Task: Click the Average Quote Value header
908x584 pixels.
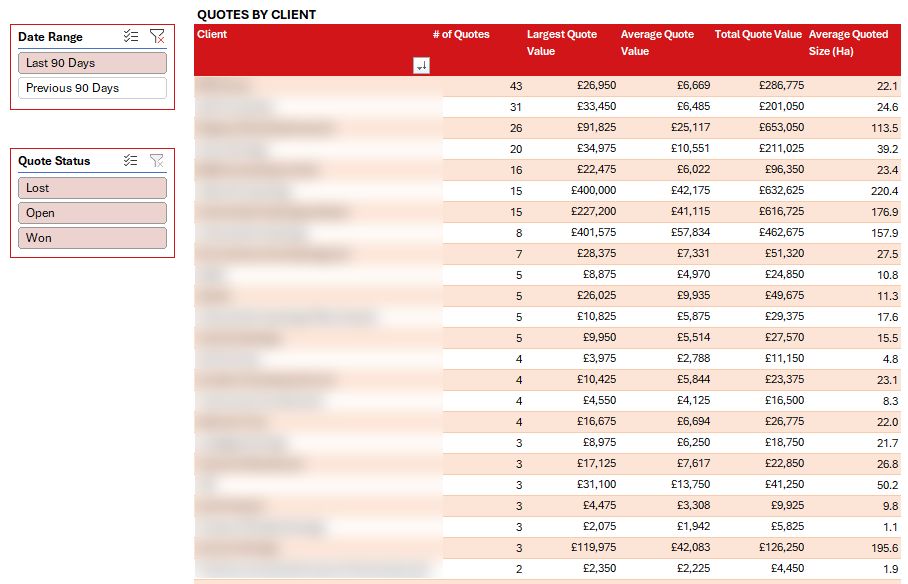Action: click(657, 42)
